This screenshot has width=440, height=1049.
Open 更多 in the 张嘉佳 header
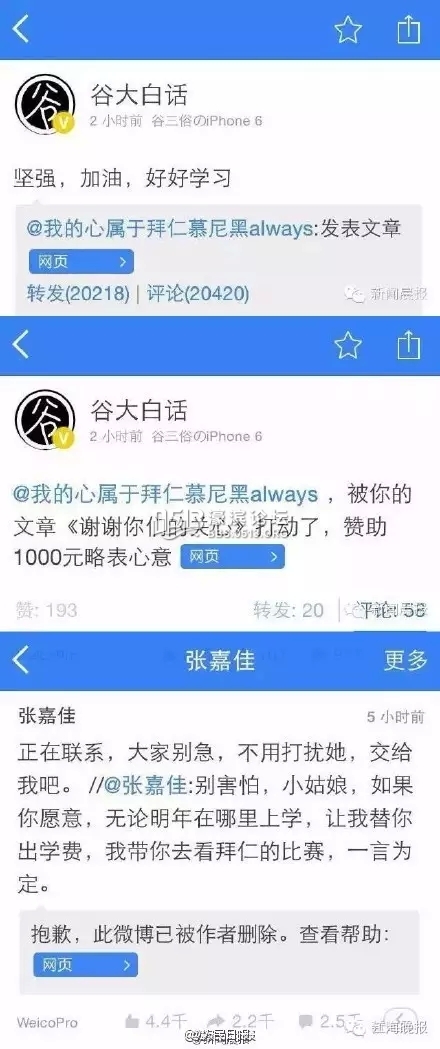click(405, 660)
